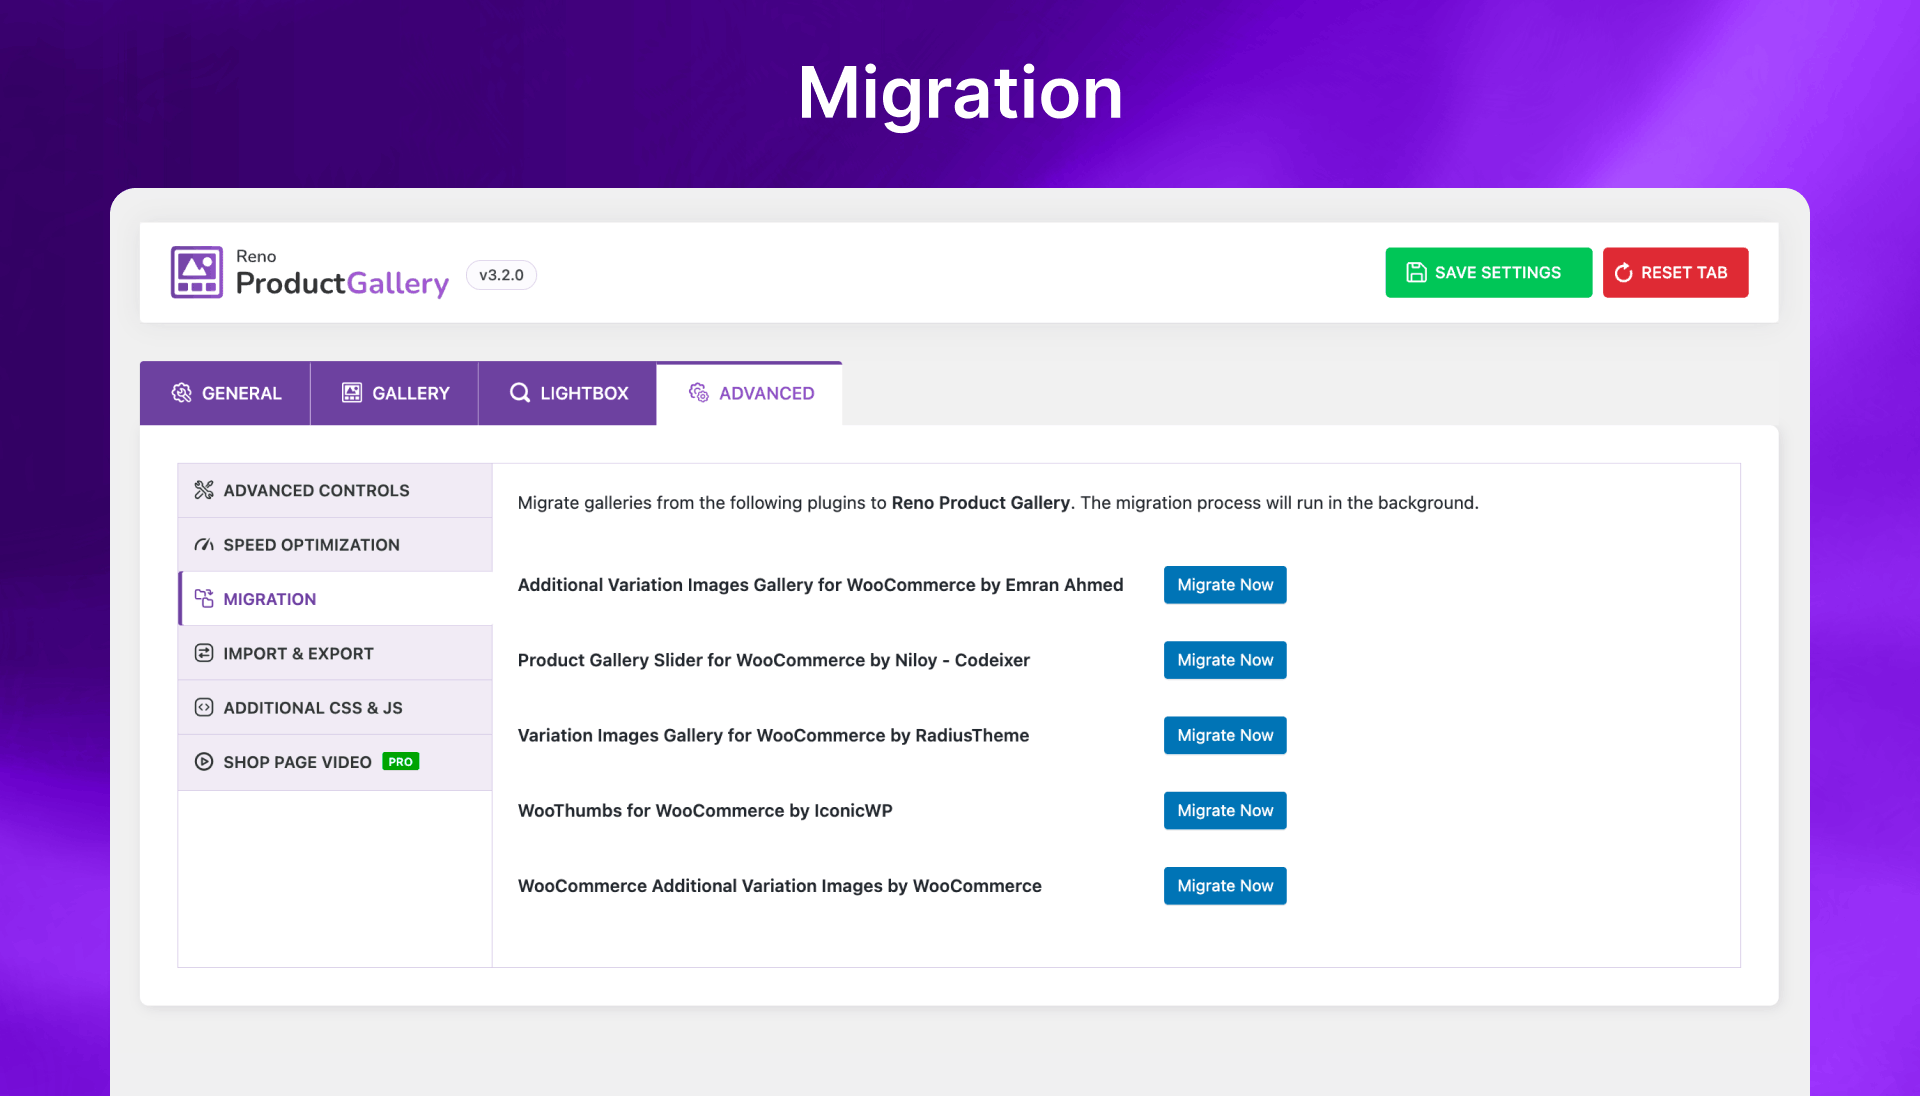Image resolution: width=1920 pixels, height=1096 pixels.
Task: Open Import & Export section
Action: coord(335,653)
